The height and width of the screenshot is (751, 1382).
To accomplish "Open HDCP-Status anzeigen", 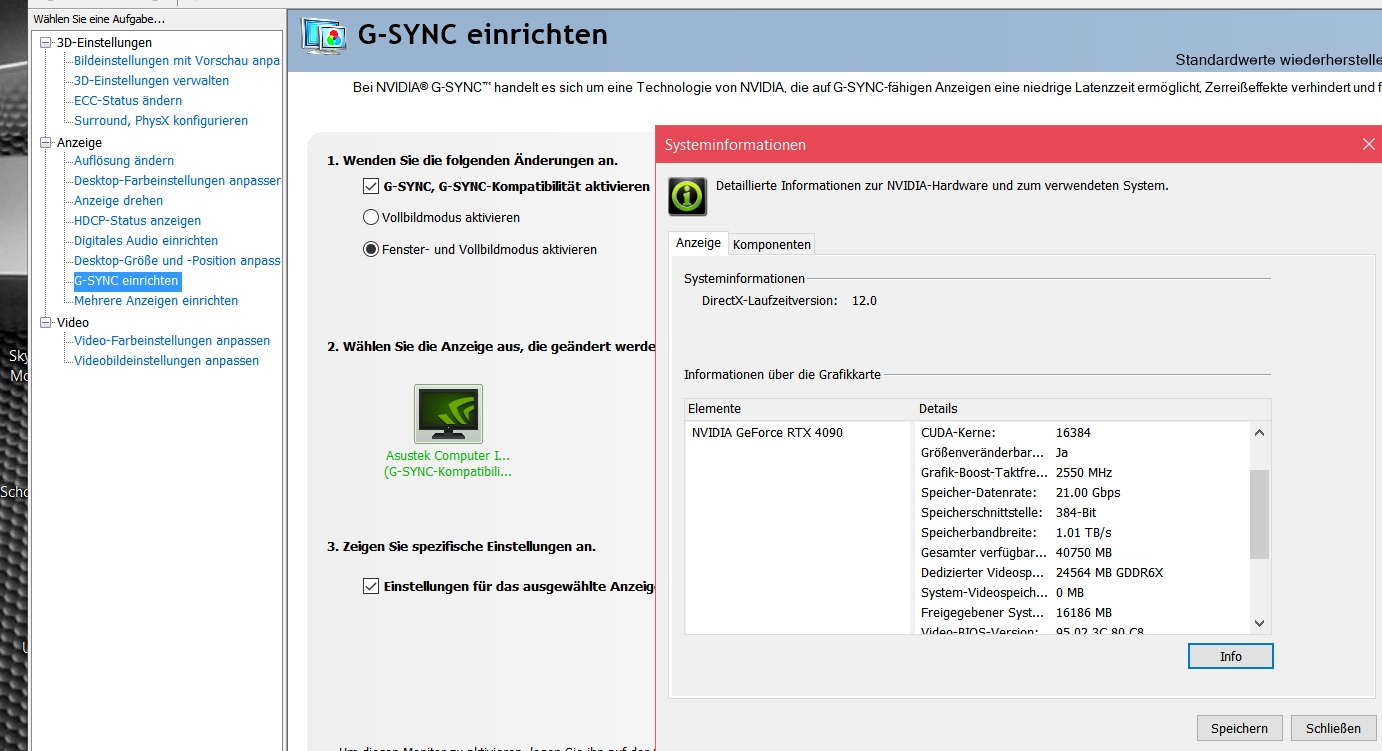I will point(137,221).
